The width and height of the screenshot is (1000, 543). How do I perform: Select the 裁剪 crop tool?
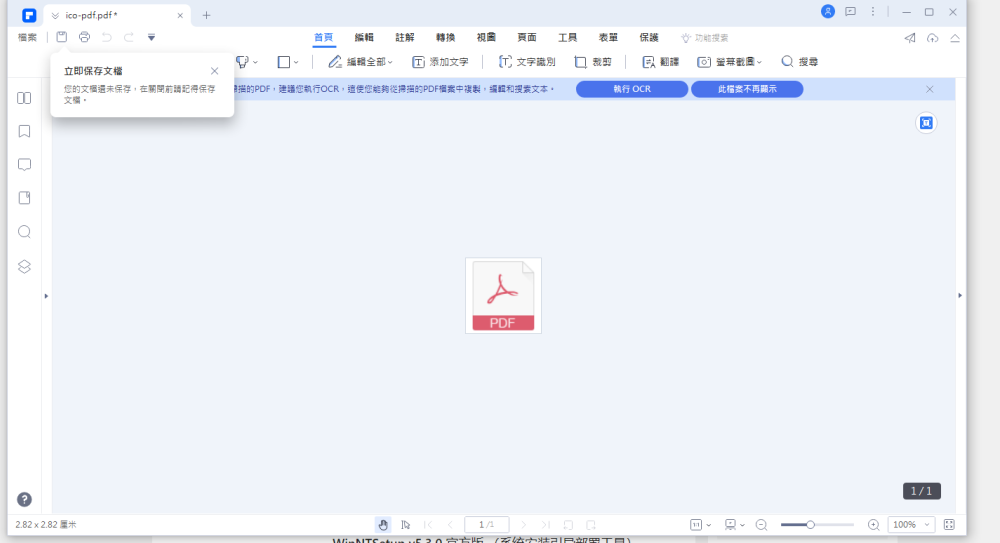click(593, 62)
